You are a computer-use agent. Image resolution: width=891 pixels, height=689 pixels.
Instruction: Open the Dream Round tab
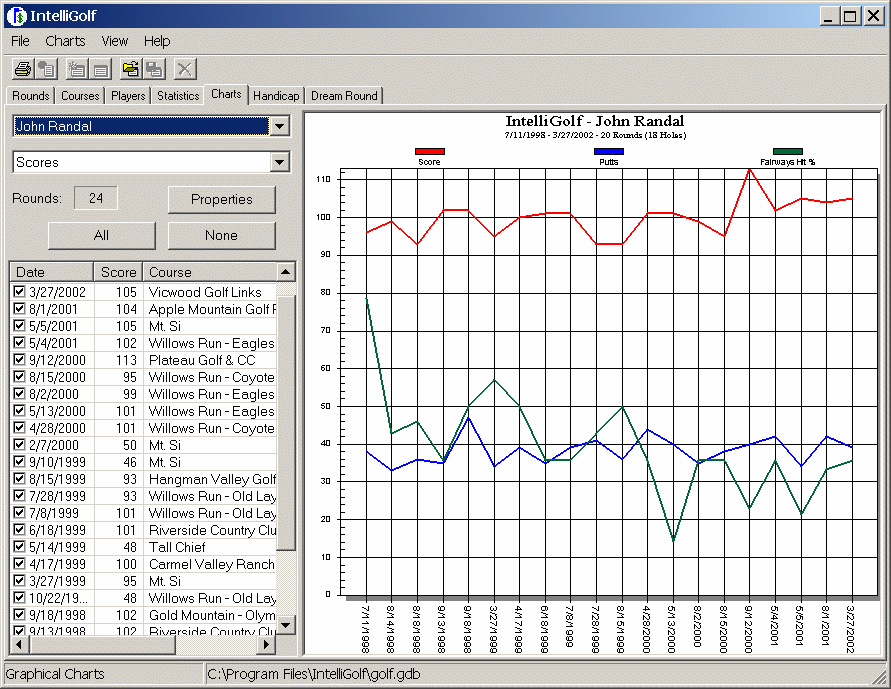coord(344,95)
